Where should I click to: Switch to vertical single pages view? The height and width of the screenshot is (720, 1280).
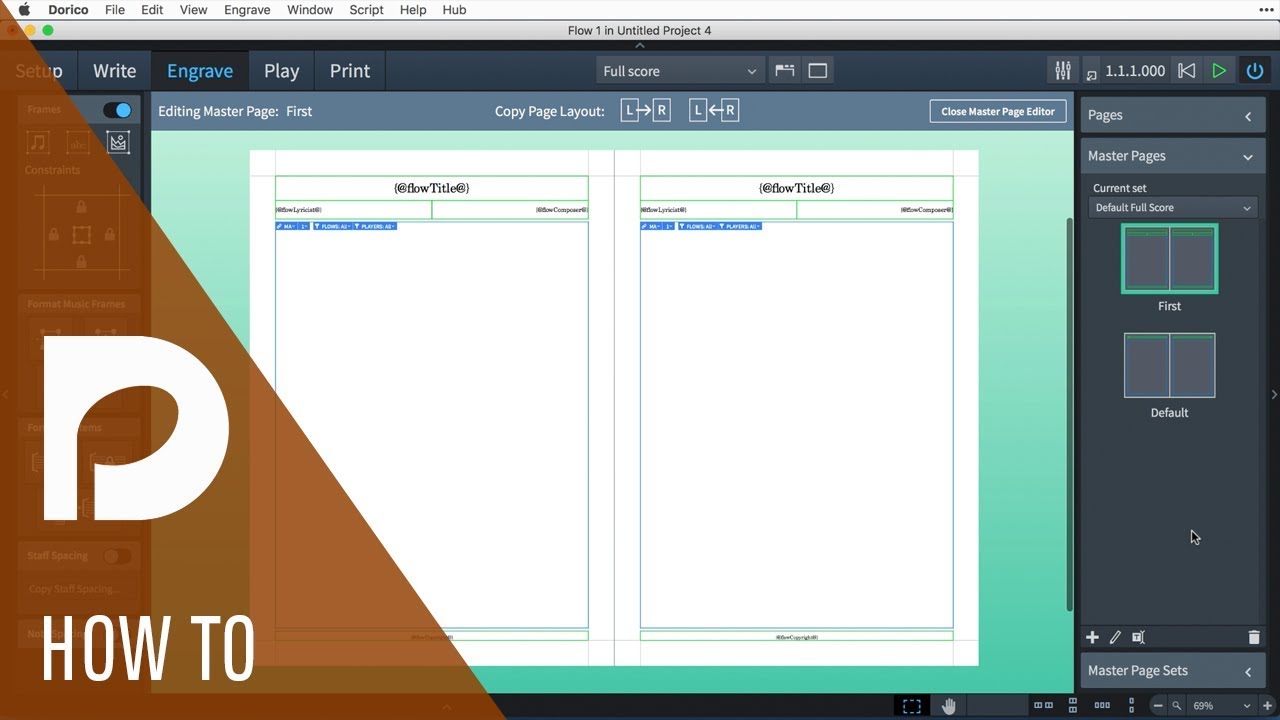point(1133,706)
